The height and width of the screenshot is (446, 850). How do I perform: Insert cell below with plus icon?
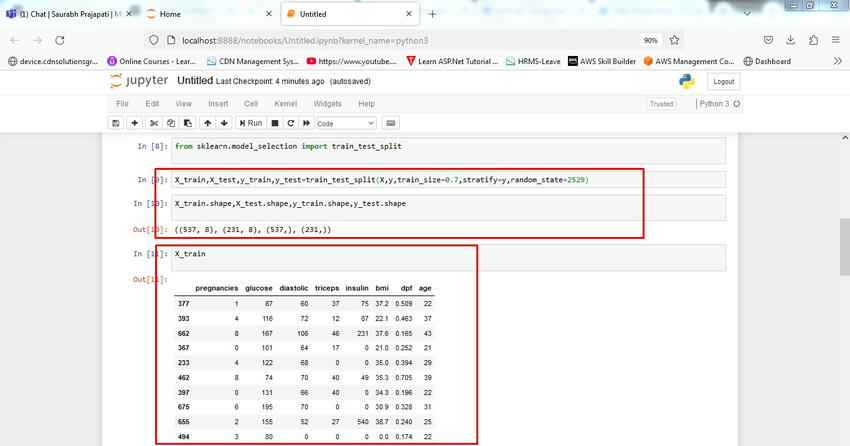click(x=134, y=123)
